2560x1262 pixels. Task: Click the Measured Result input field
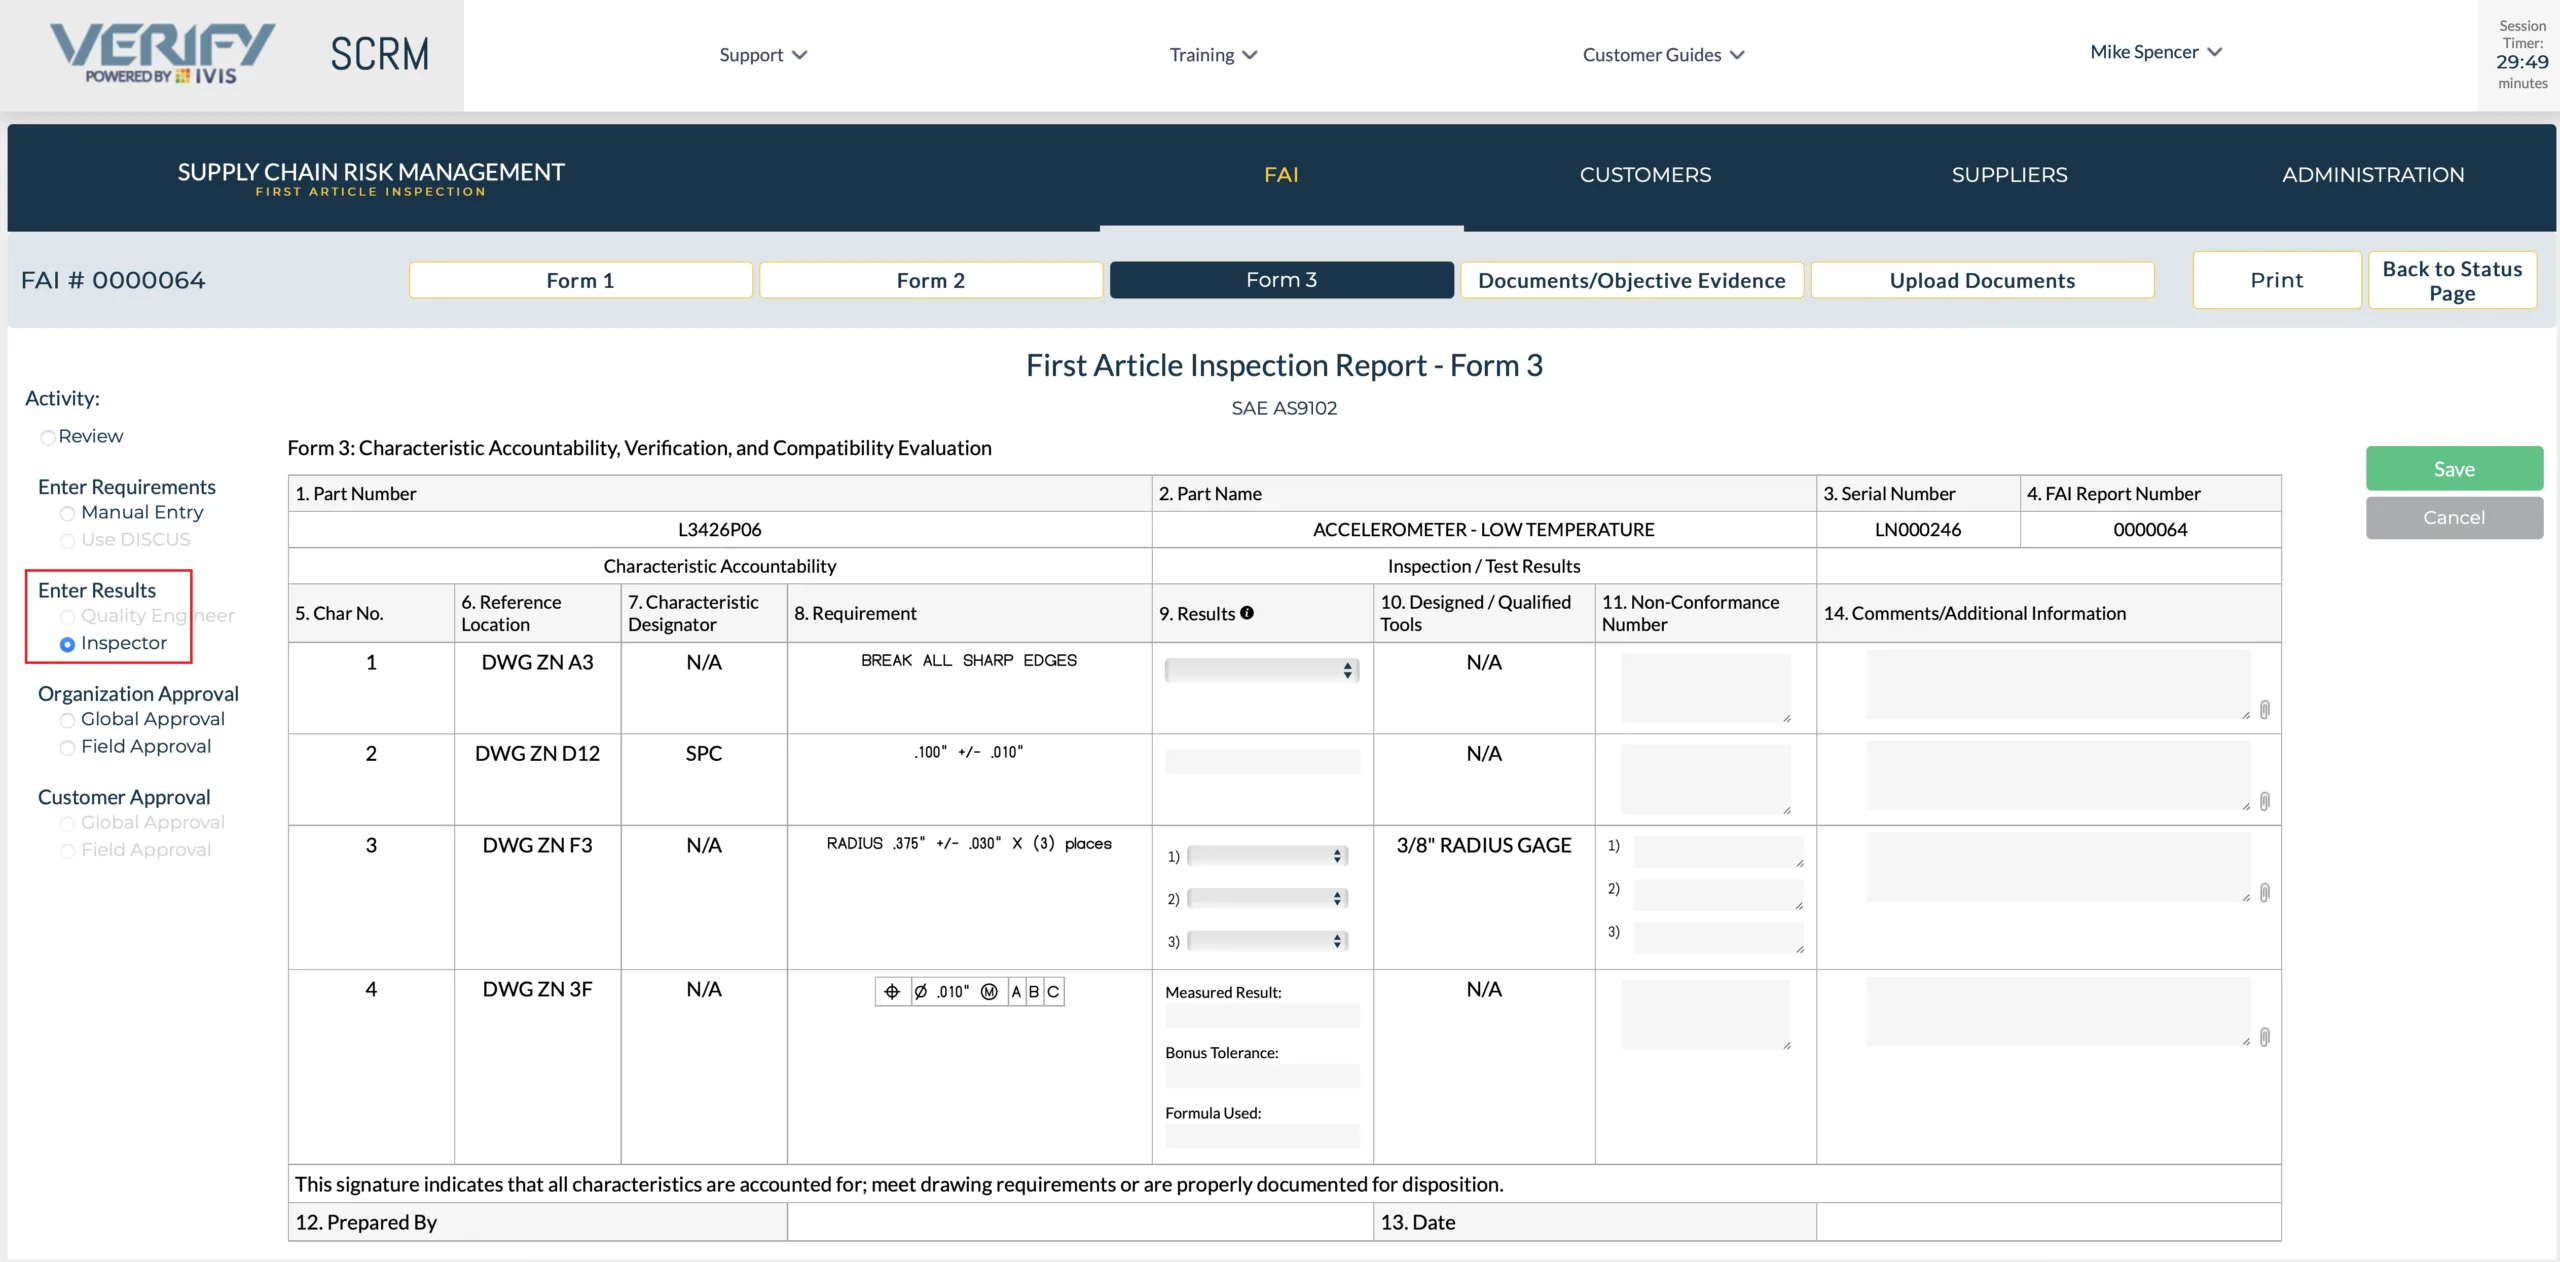[1262, 1016]
